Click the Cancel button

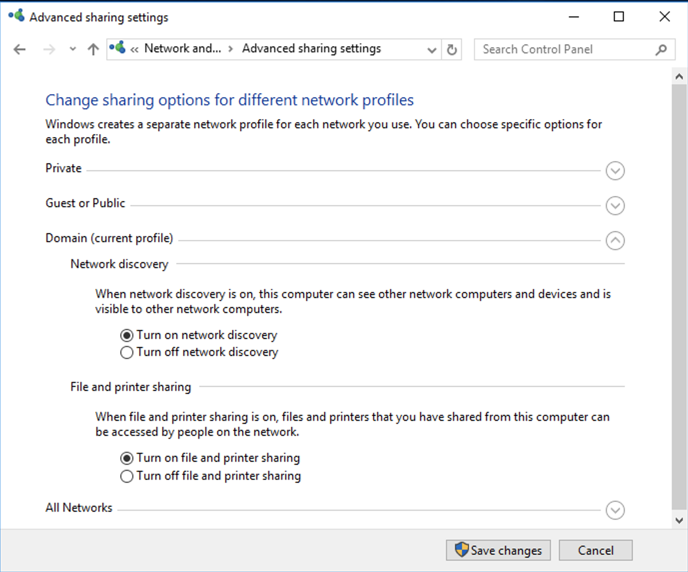point(595,550)
